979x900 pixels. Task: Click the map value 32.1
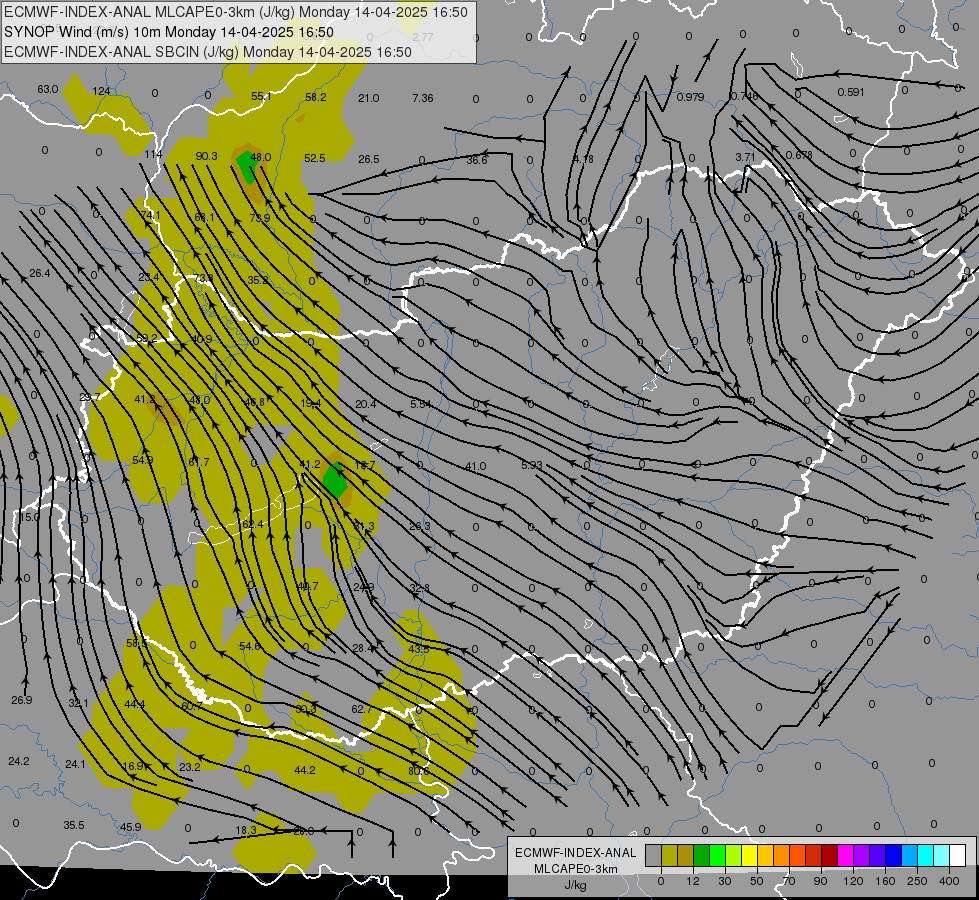[x=78, y=703]
